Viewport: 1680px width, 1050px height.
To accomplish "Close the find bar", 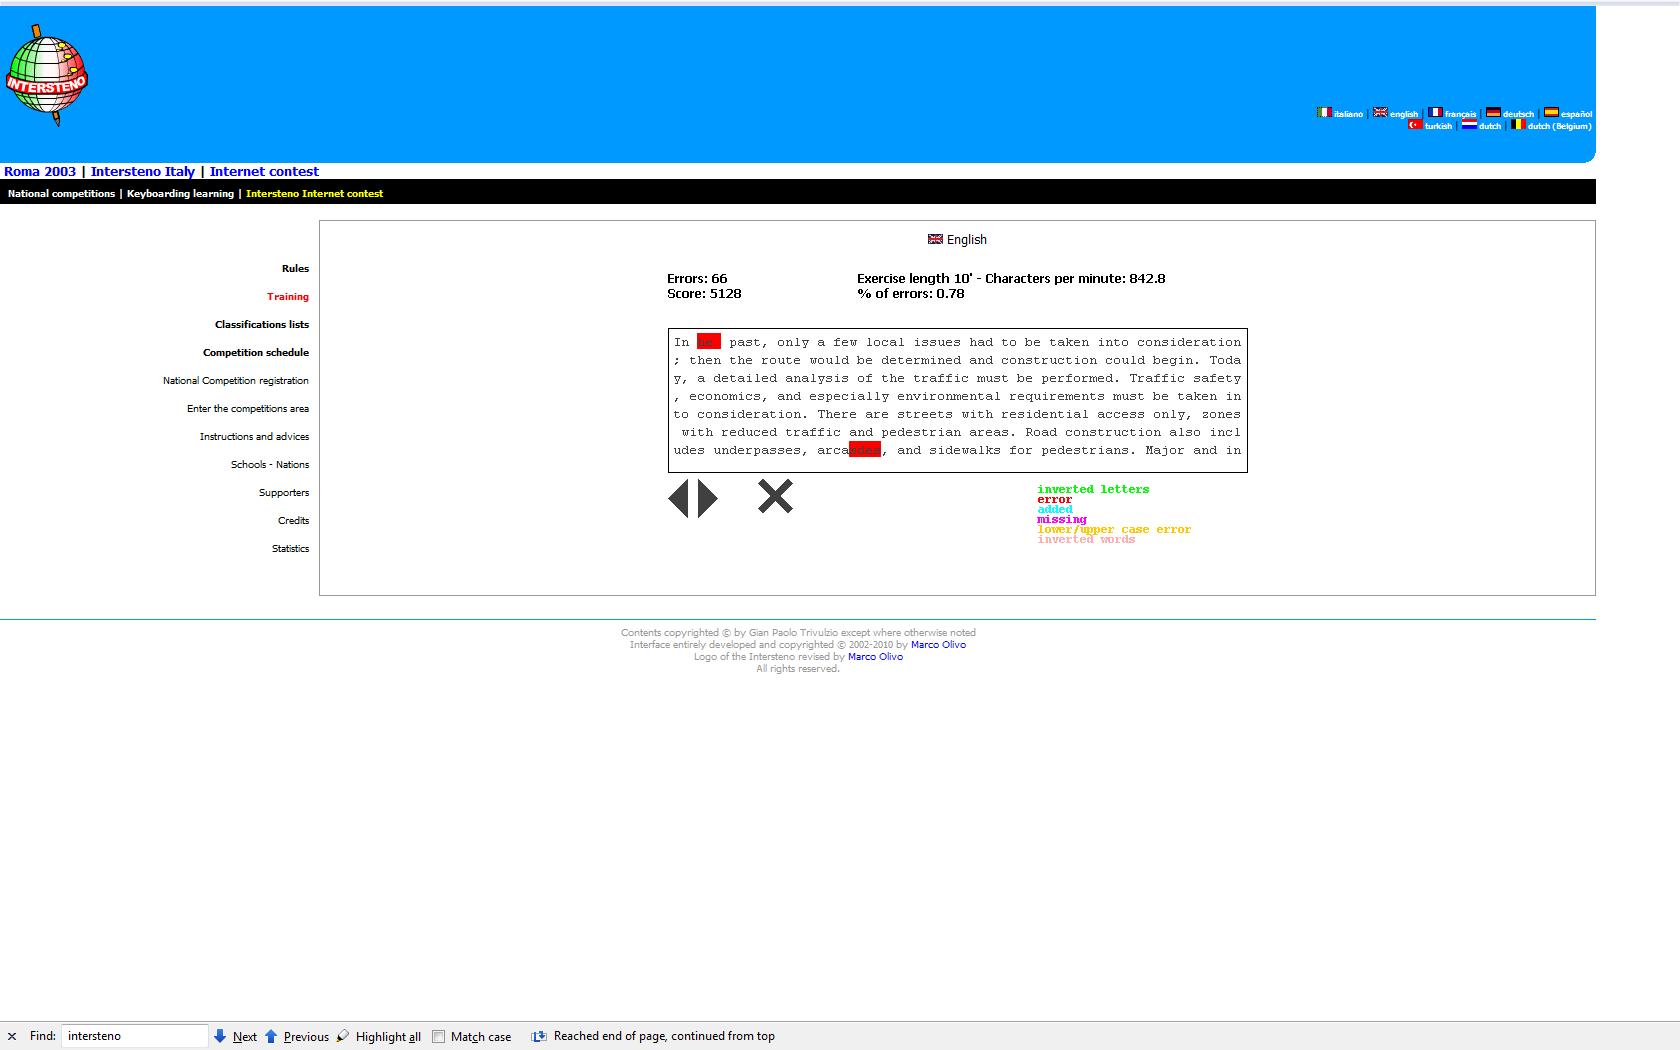I will (12, 1036).
